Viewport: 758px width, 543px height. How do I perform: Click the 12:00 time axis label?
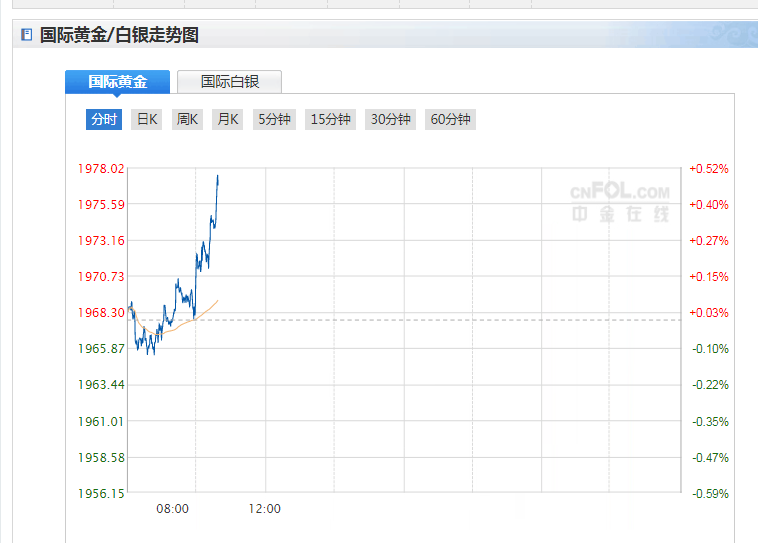[265, 508]
